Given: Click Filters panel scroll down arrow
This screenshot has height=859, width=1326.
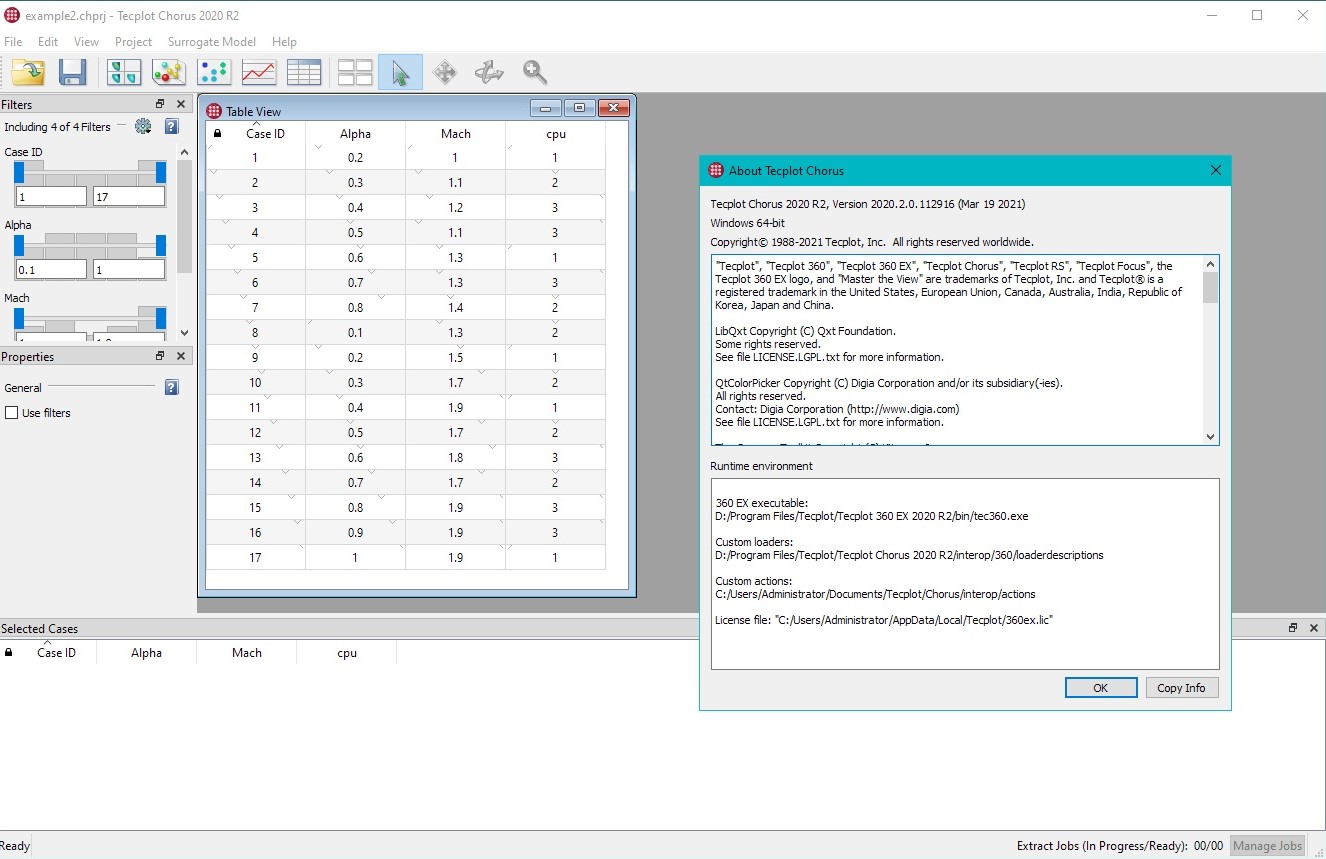Looking at the screenshot, I should pyautogui.click(x=184, y=332).
